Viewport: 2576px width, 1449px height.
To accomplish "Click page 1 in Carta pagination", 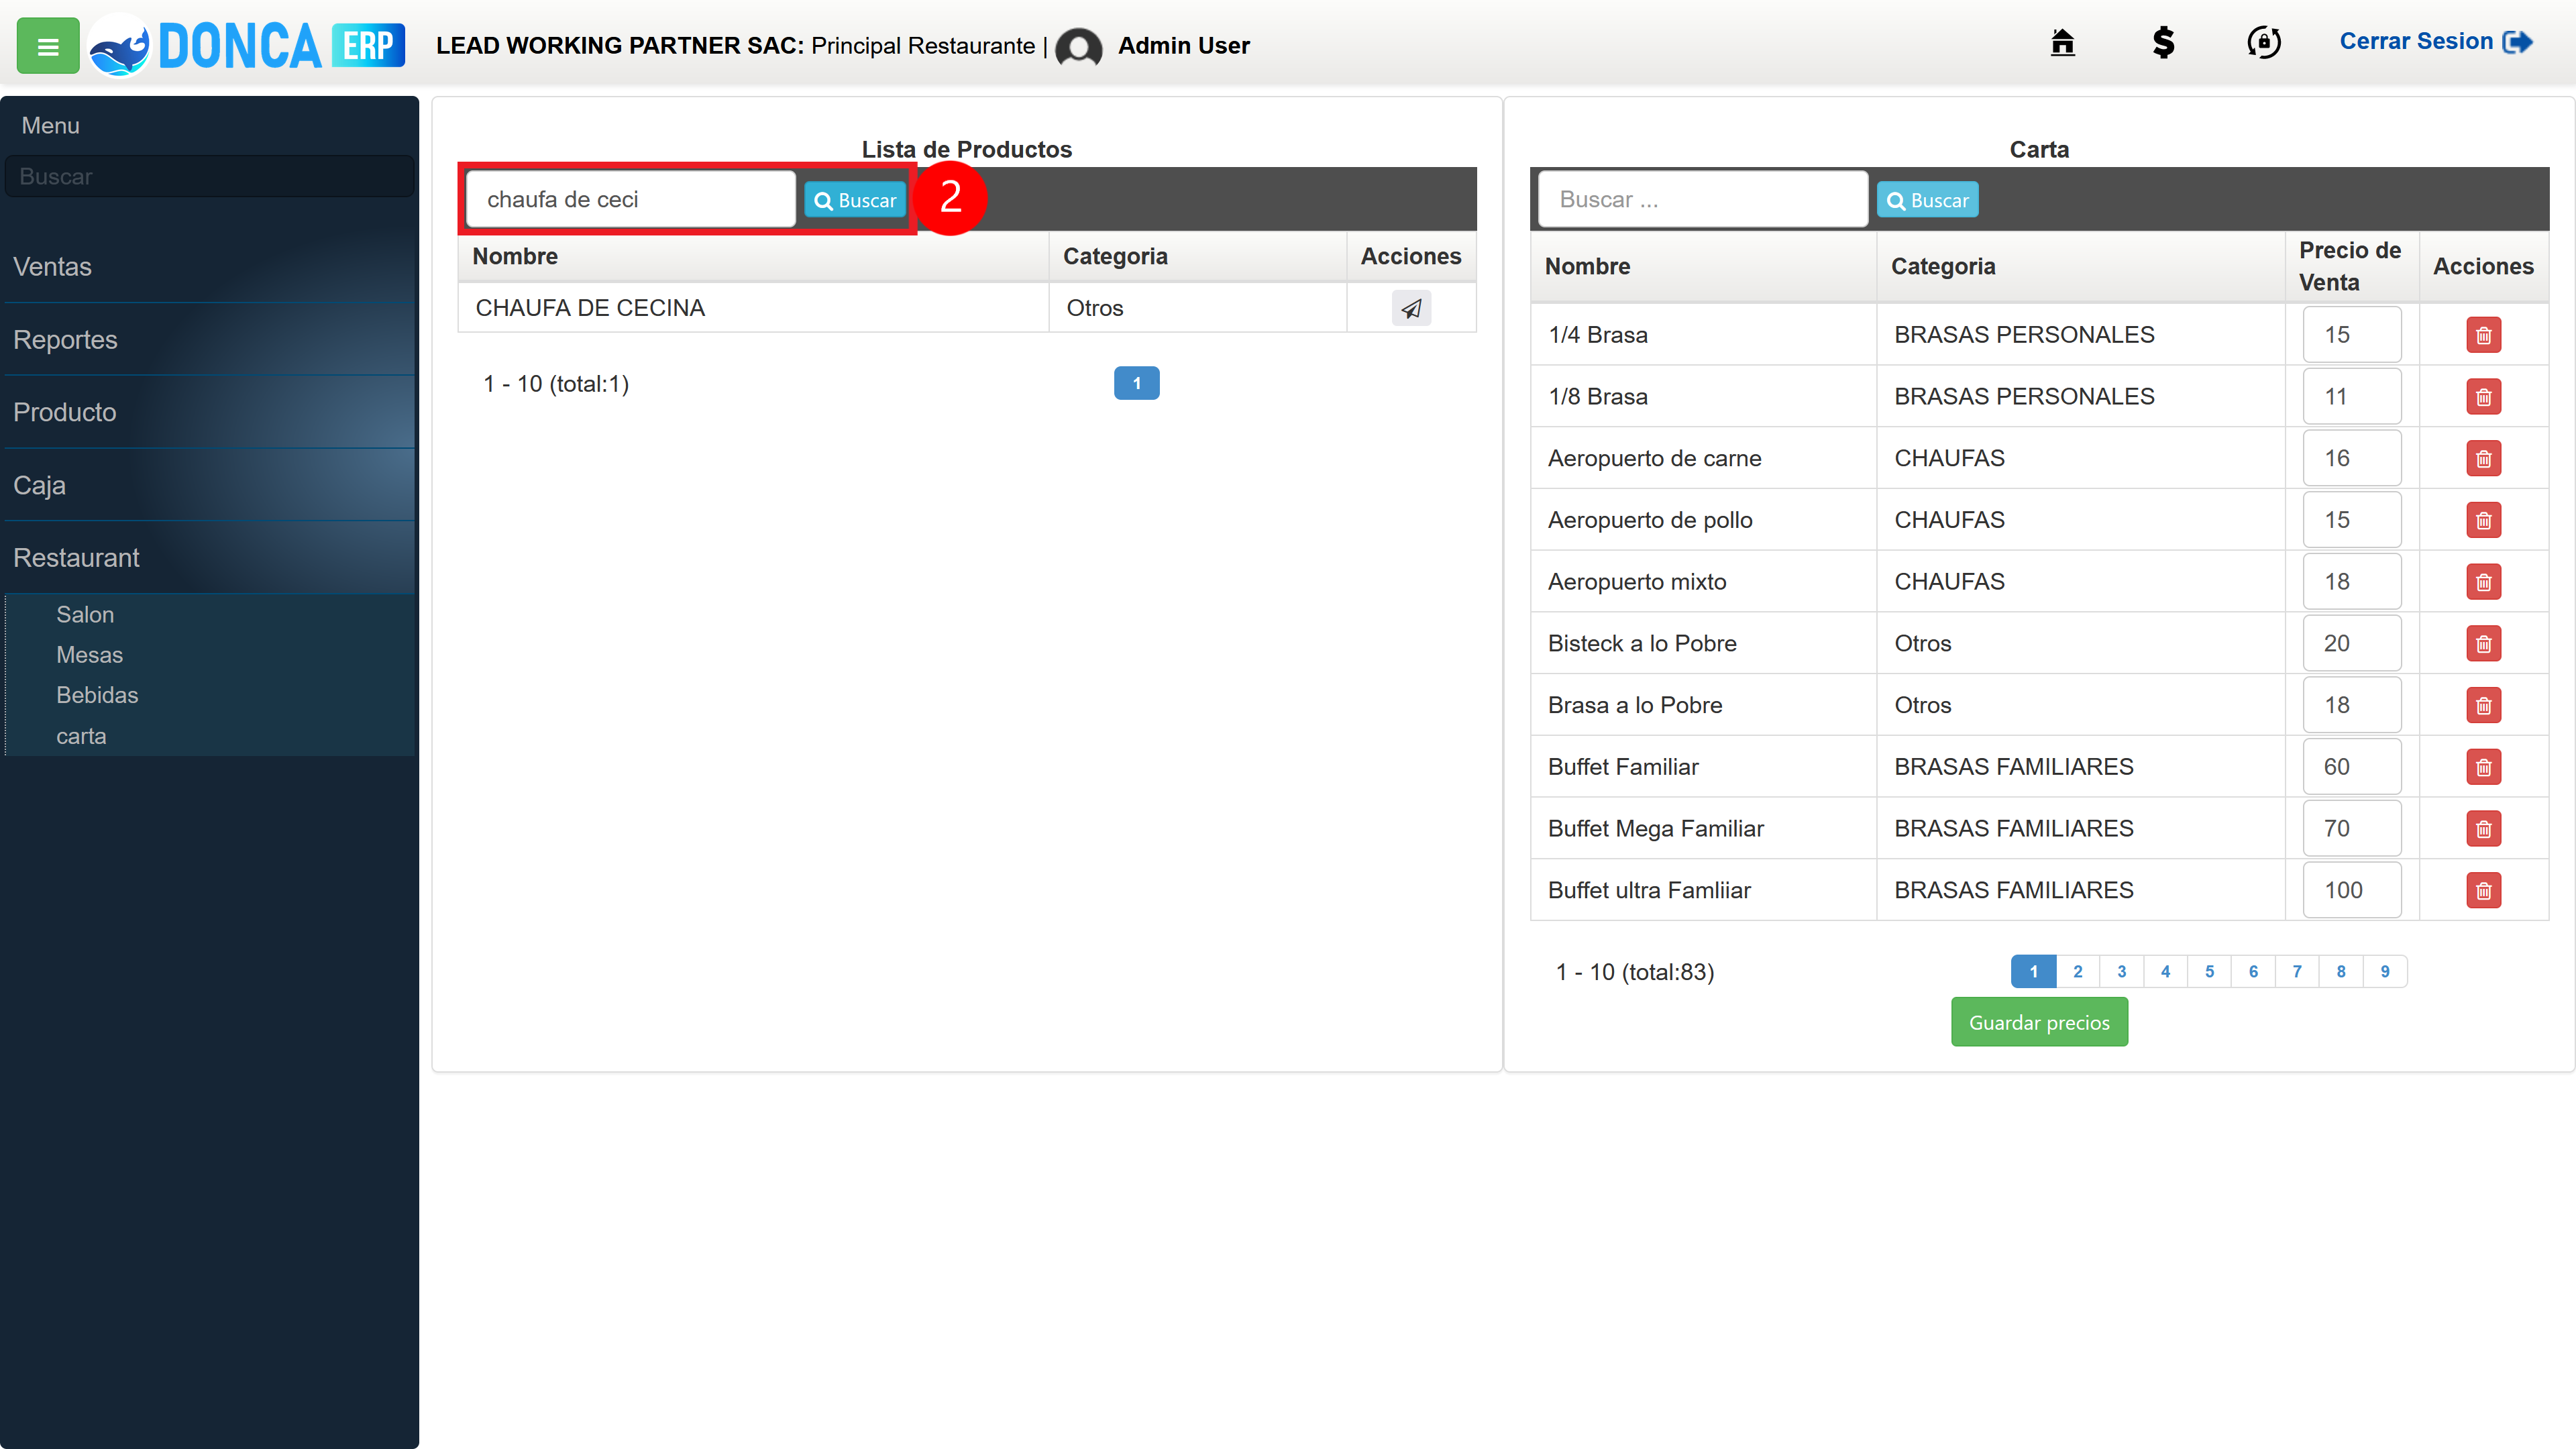I will [x=2033, y=971].
